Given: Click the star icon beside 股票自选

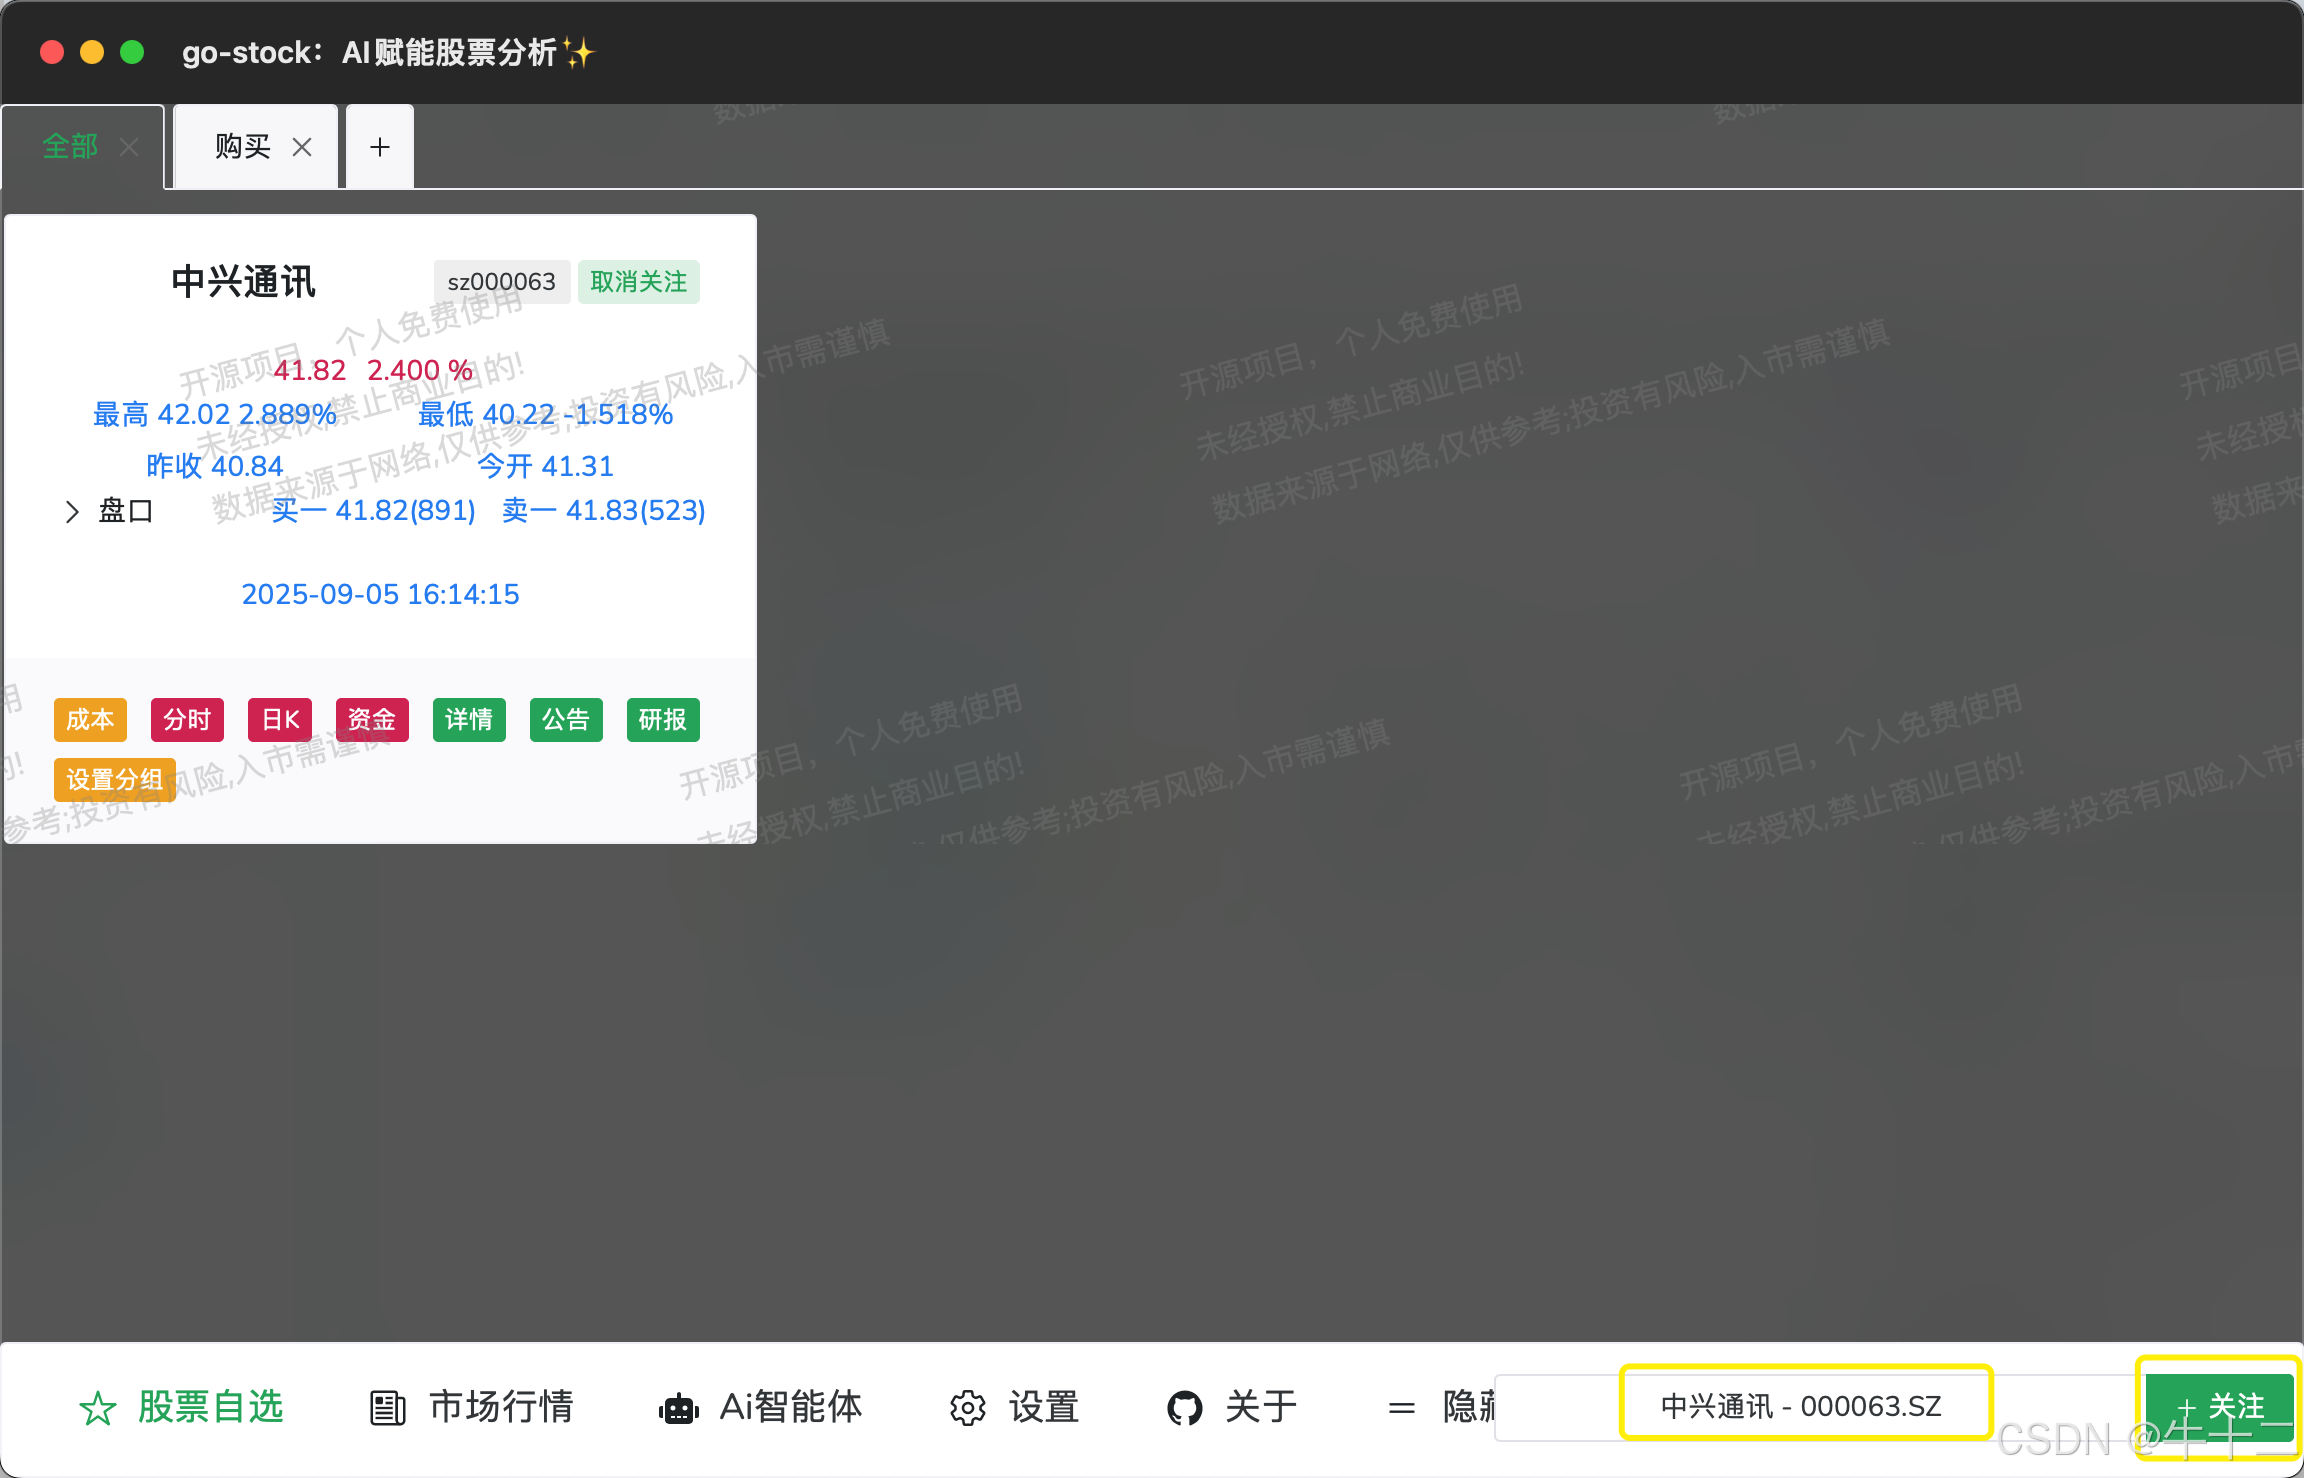Looking at the screenshot, I should [x=98, y=1408].
